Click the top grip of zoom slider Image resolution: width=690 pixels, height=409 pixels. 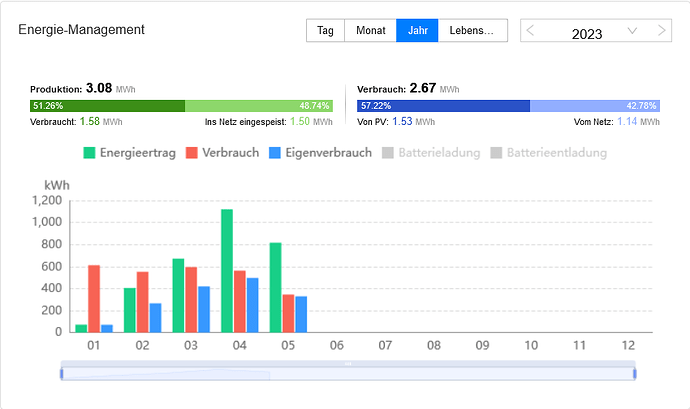pos(348,364)
